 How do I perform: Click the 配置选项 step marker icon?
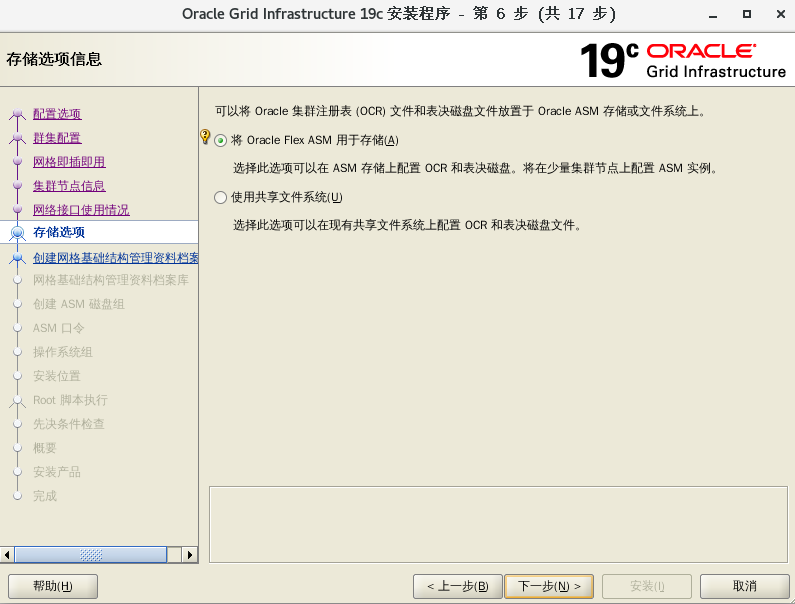17,114
